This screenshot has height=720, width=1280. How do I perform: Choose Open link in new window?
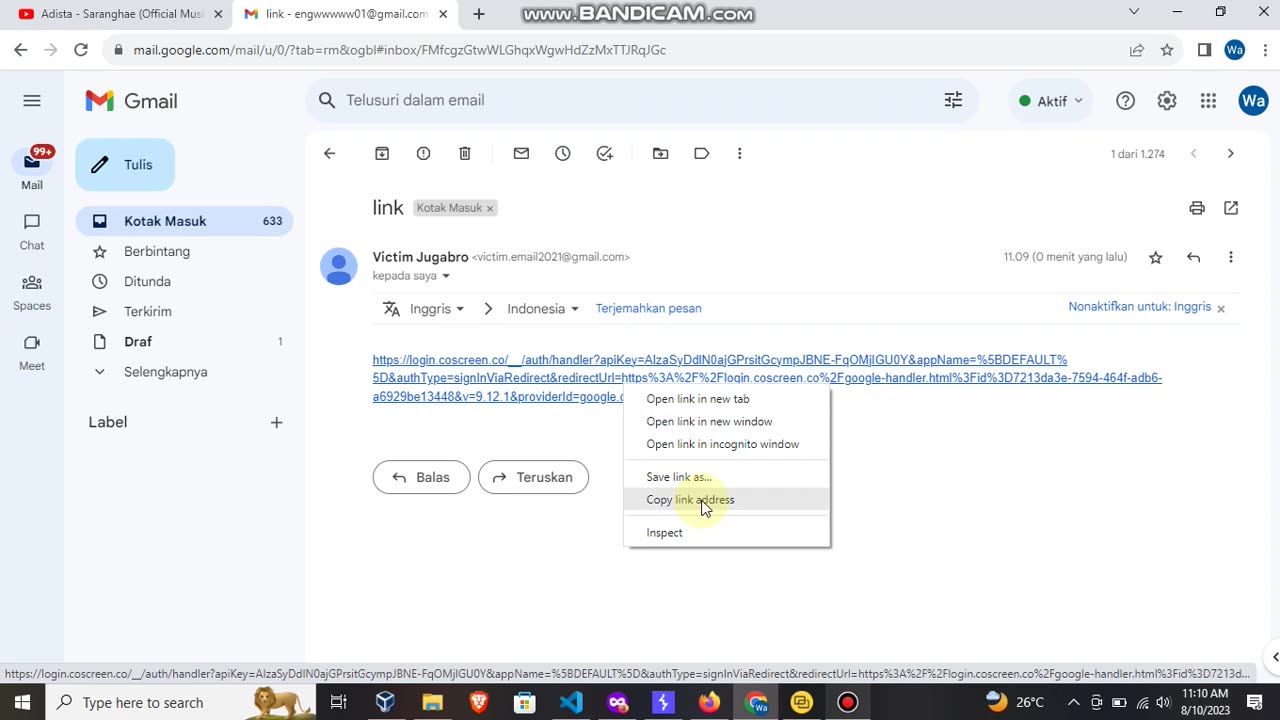727,421
